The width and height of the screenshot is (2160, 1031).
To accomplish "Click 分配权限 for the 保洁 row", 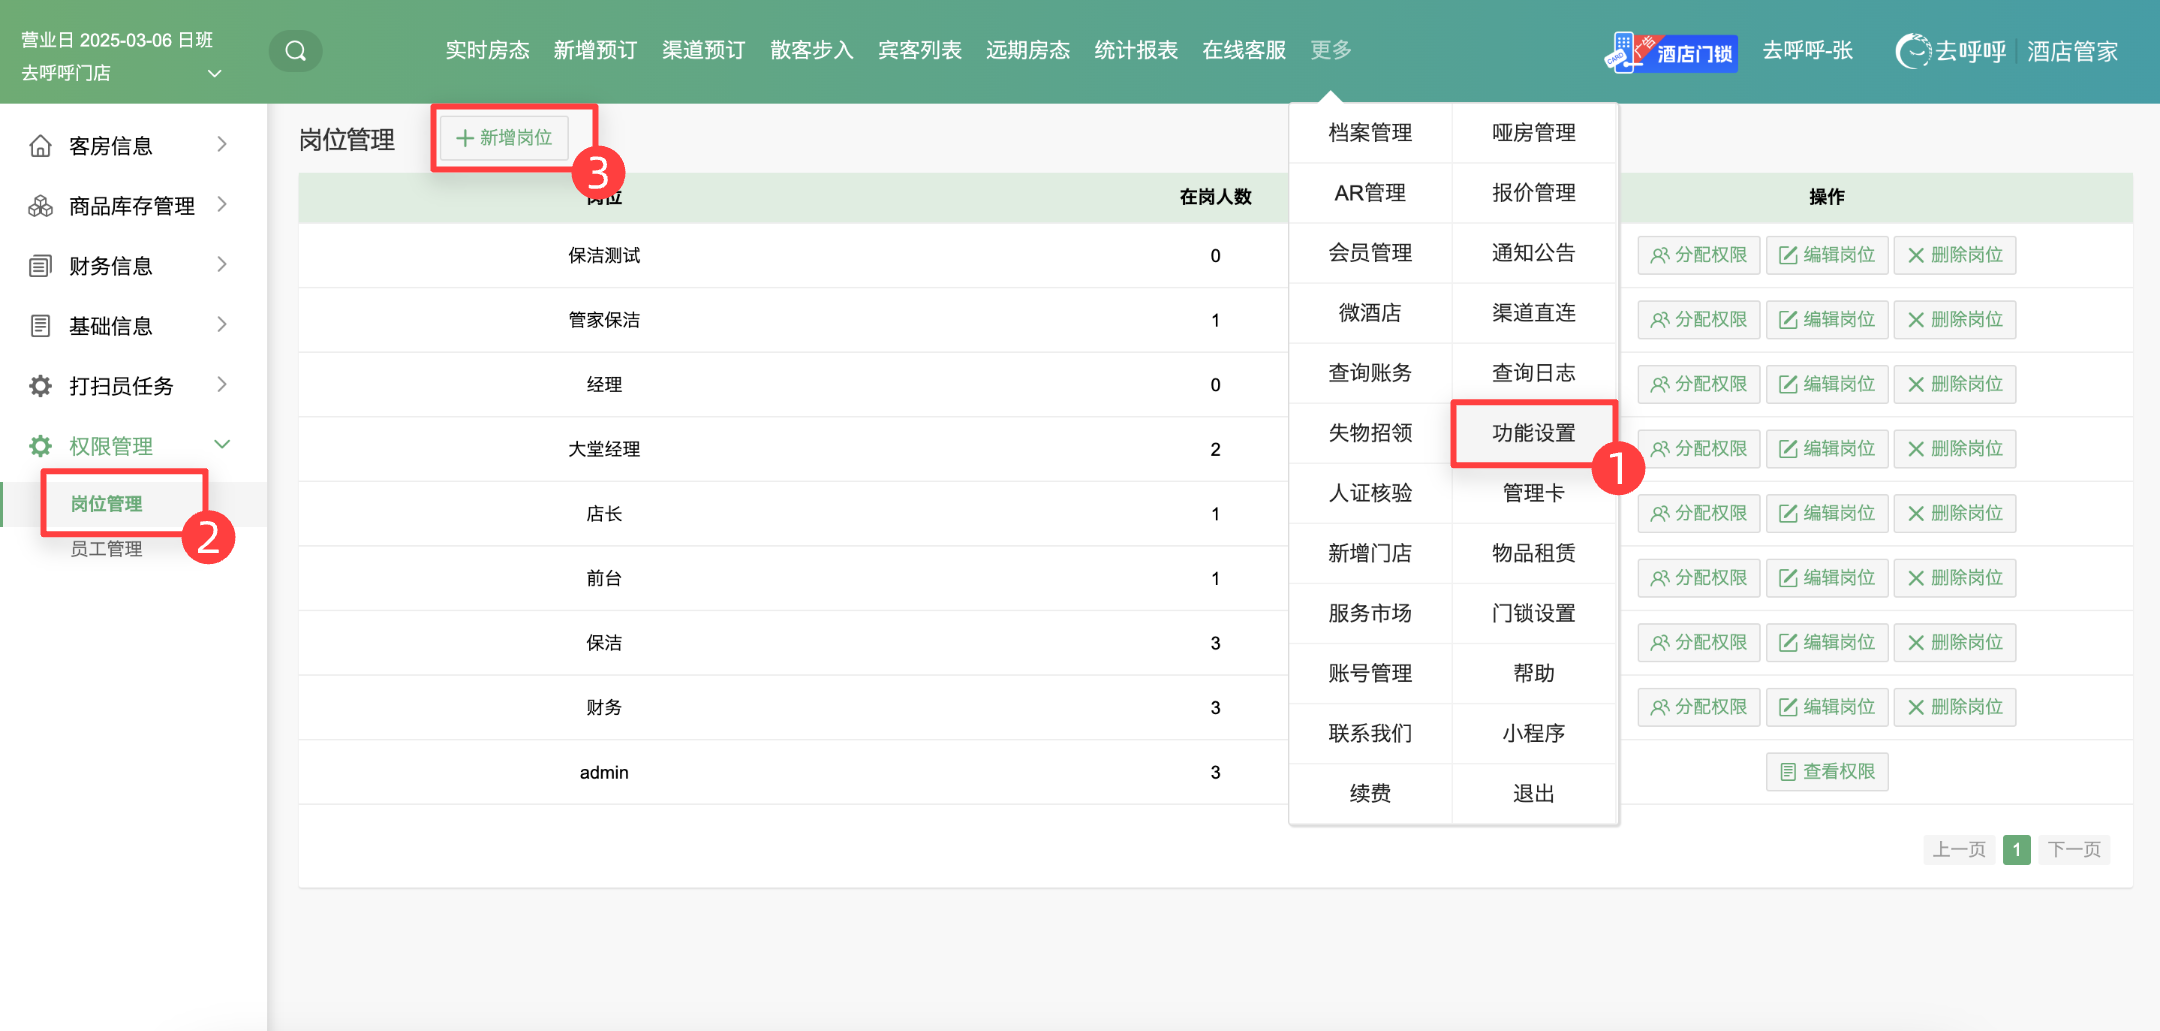I will click(1699, 642).
